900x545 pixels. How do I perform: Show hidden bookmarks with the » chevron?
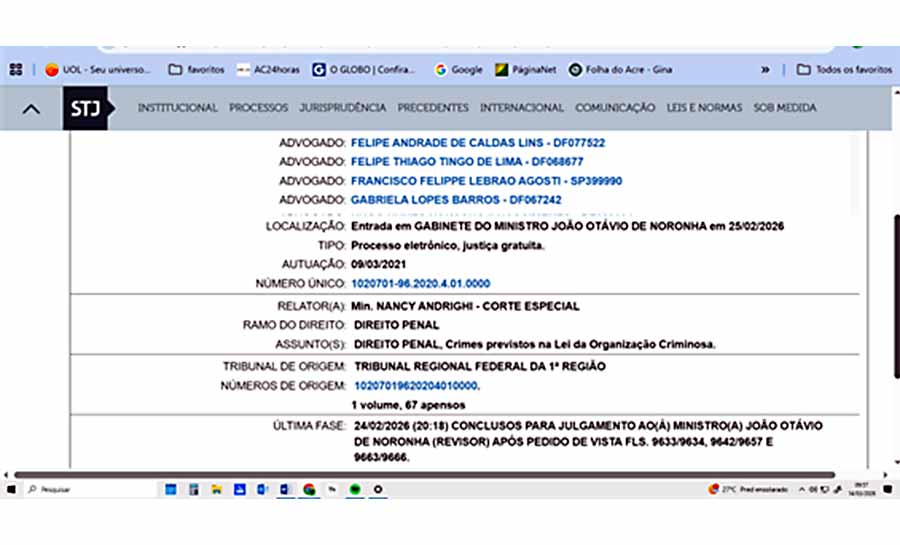766,70
